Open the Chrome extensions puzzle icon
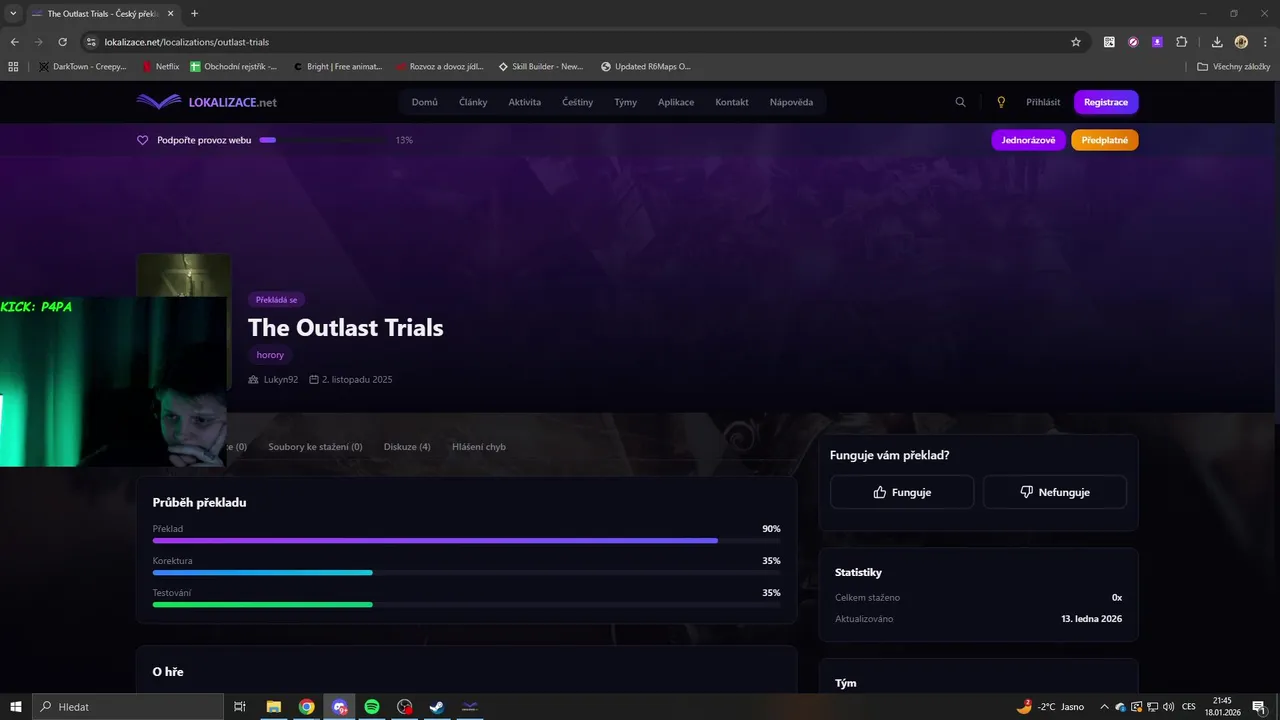1280x720 pixels. pyautogui.click(x=1181, y=42)
